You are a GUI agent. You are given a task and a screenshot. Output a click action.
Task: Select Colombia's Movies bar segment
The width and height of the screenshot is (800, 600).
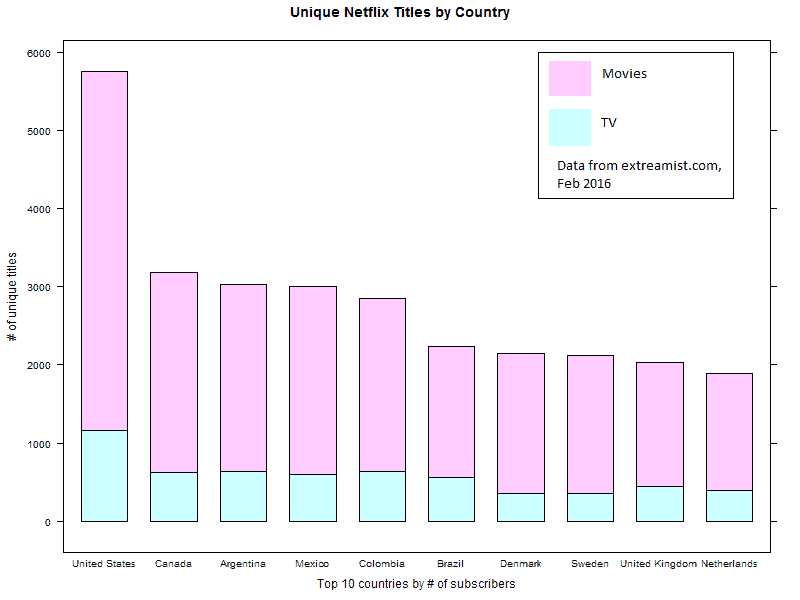point(382,385)
